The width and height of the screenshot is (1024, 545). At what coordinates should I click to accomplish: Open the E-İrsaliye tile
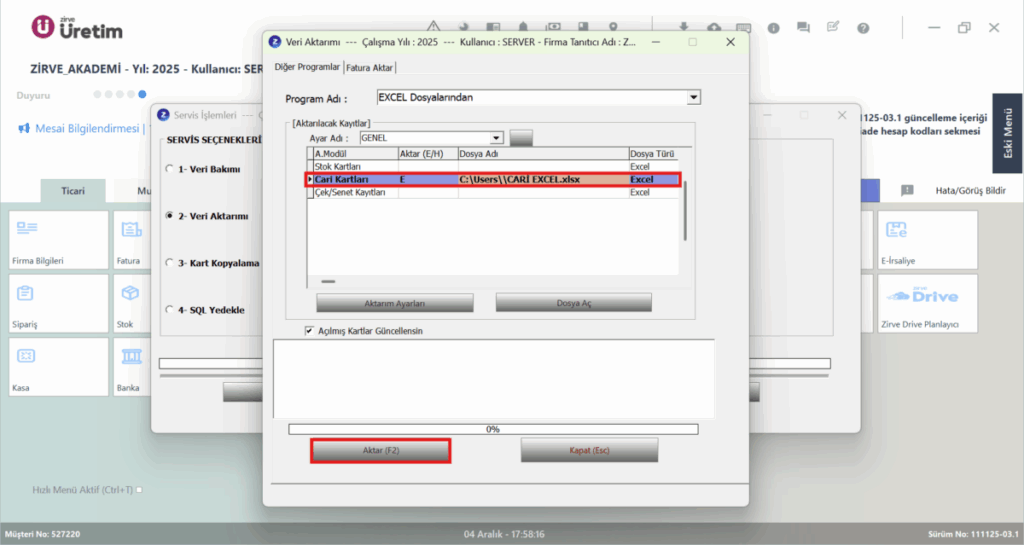(x=927, y=240)
